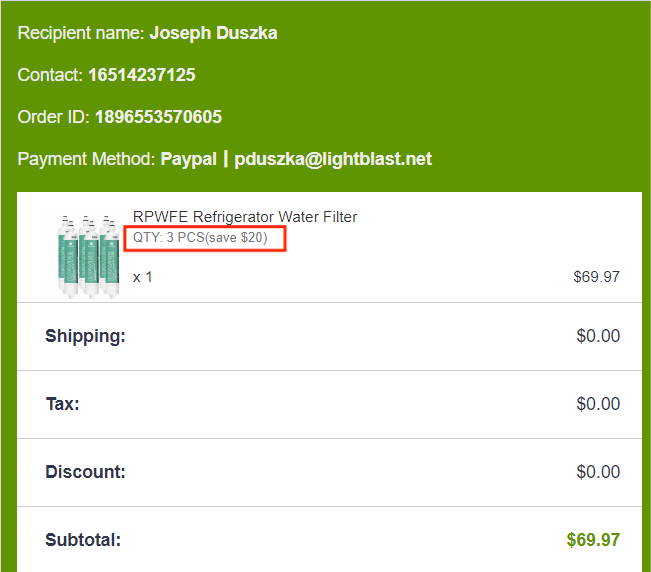Select the contact number 16514237125

142,75
